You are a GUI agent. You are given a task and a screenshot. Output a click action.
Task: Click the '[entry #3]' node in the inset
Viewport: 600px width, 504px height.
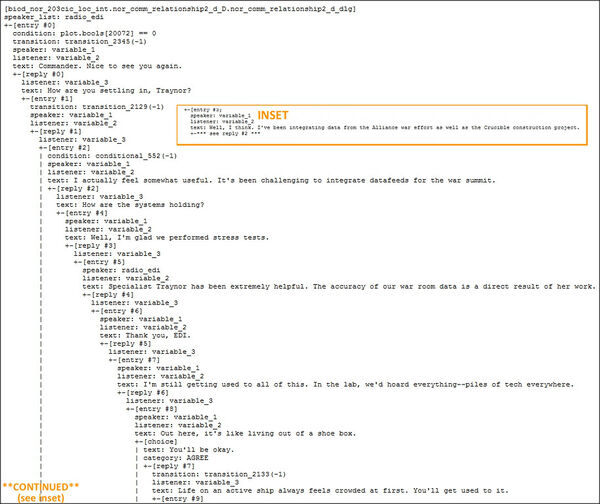[x=203, y=110]
